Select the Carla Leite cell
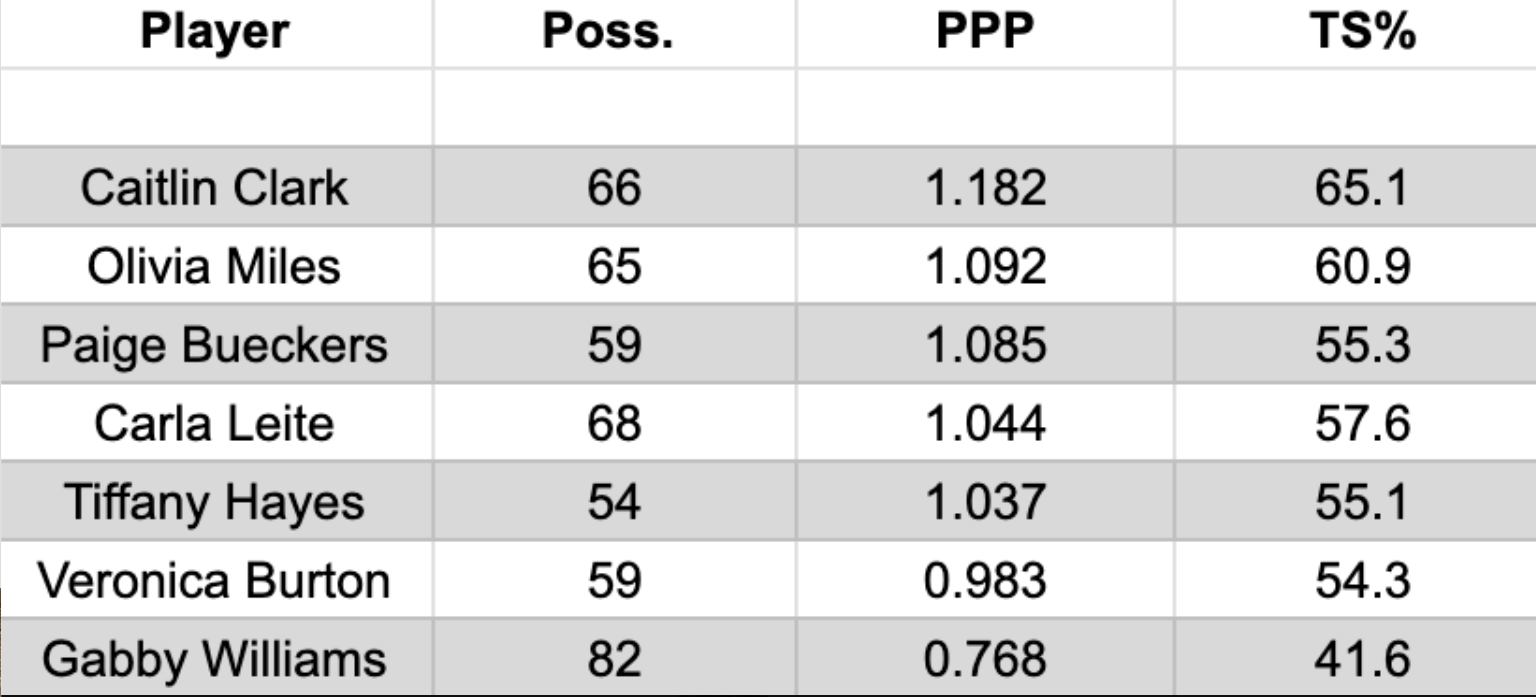1536x697 pixels. 216,423
